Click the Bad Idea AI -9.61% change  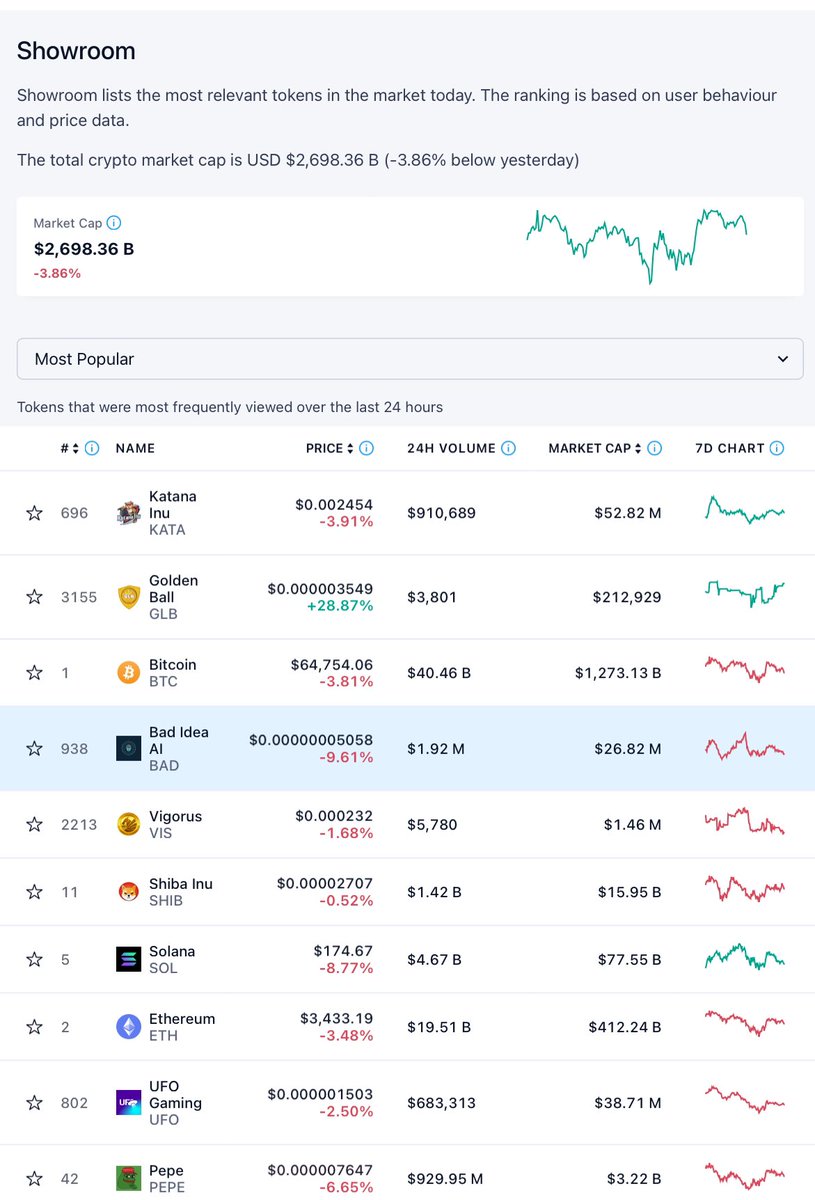tap(344, 757)
